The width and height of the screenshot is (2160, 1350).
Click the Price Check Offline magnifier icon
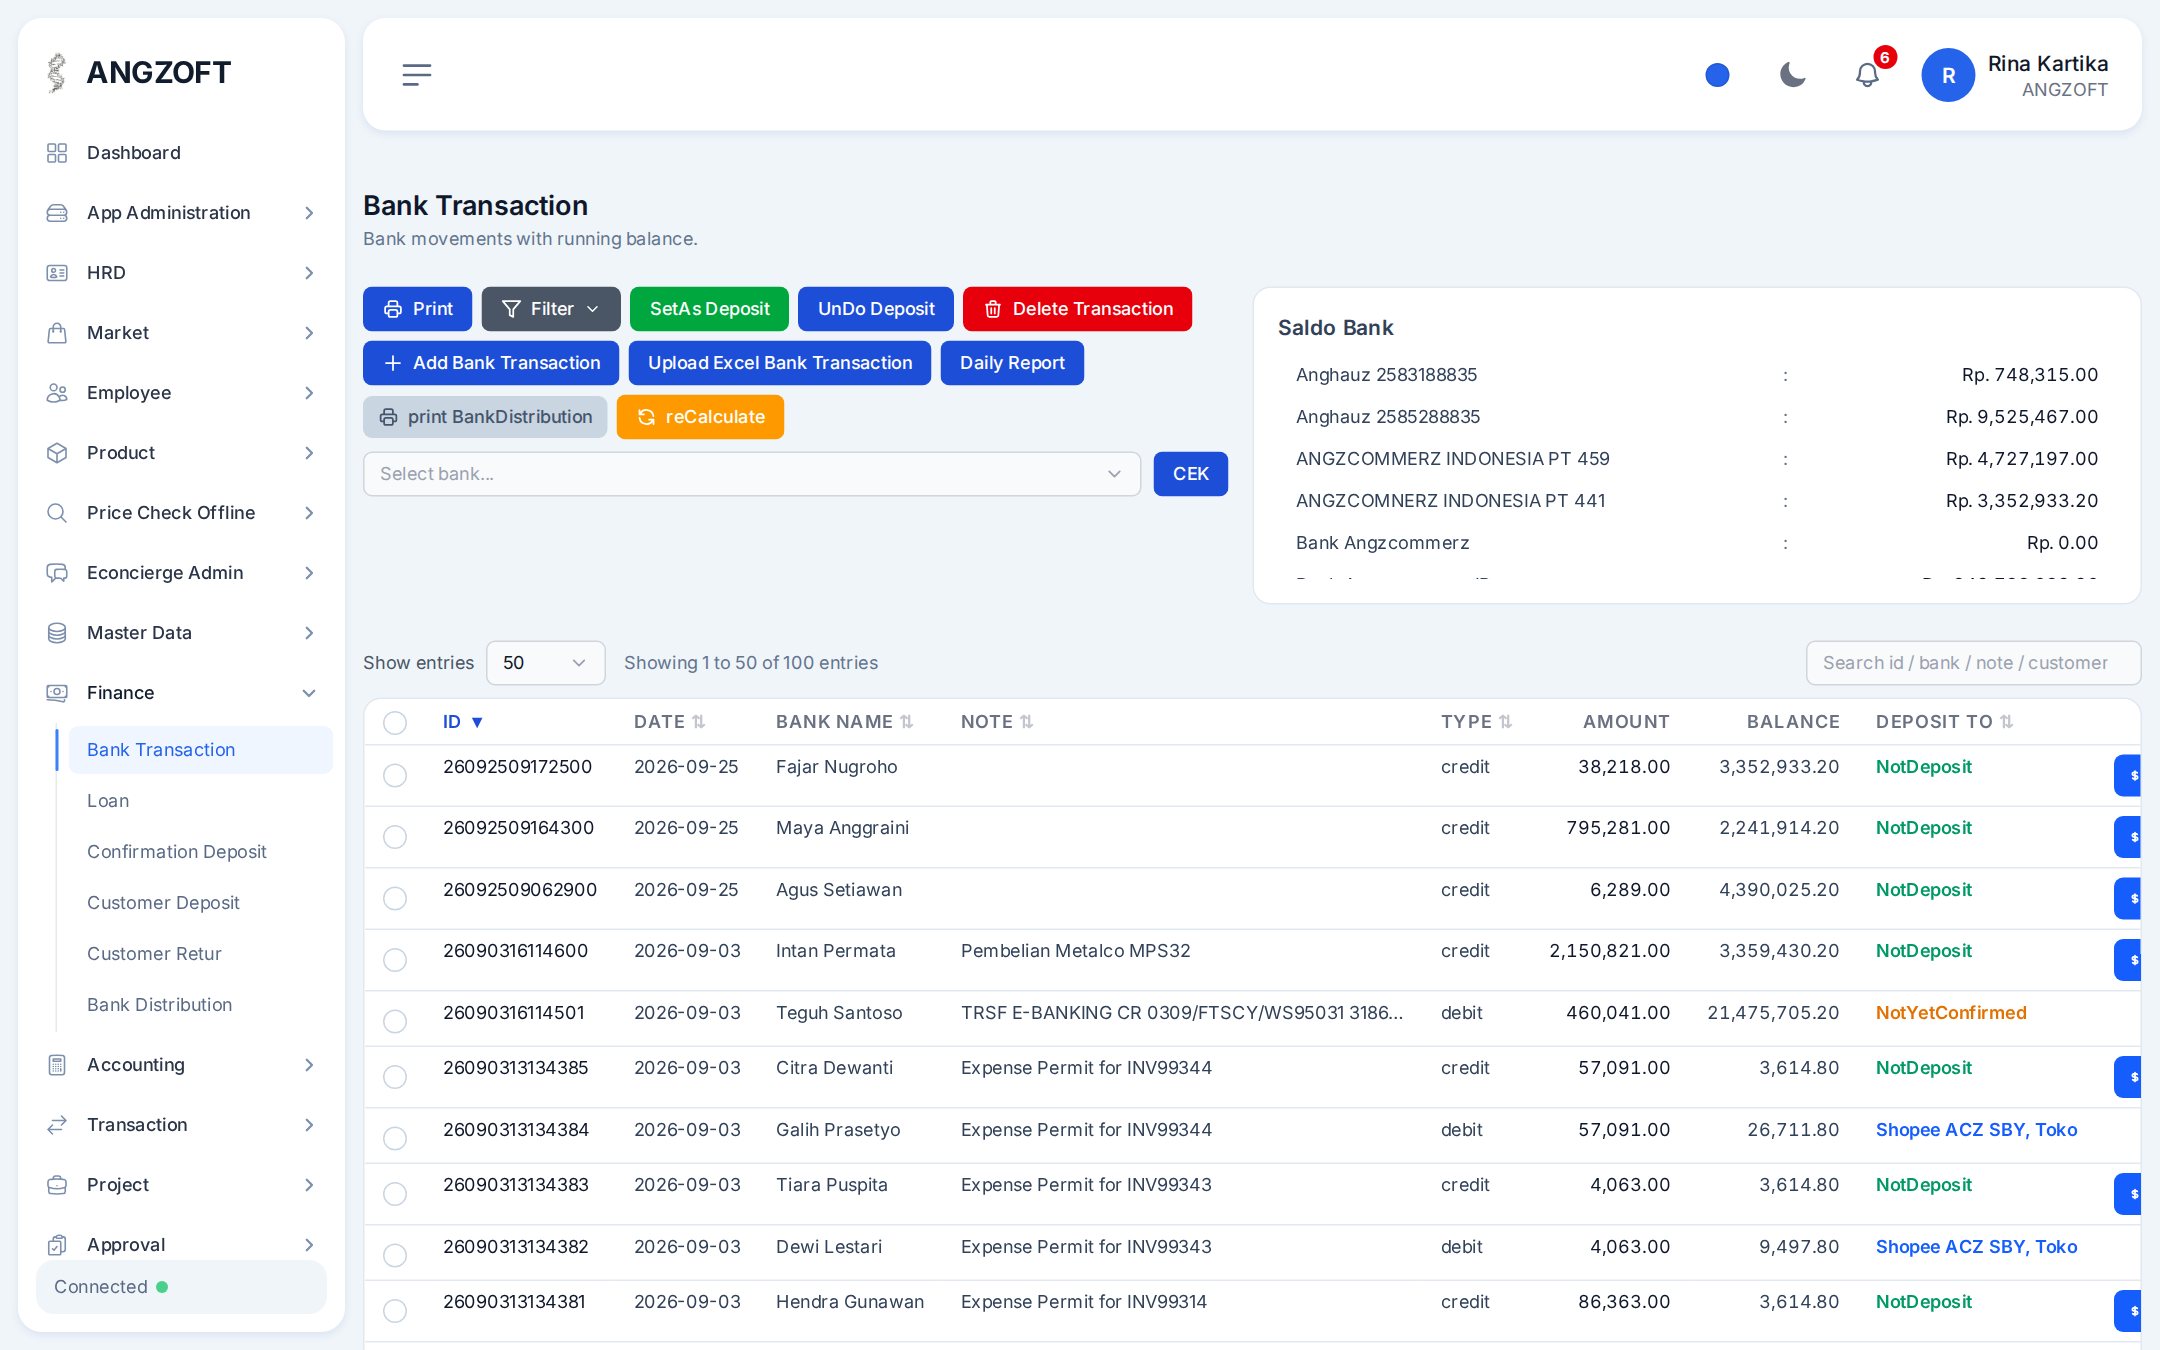pos(57,513)
